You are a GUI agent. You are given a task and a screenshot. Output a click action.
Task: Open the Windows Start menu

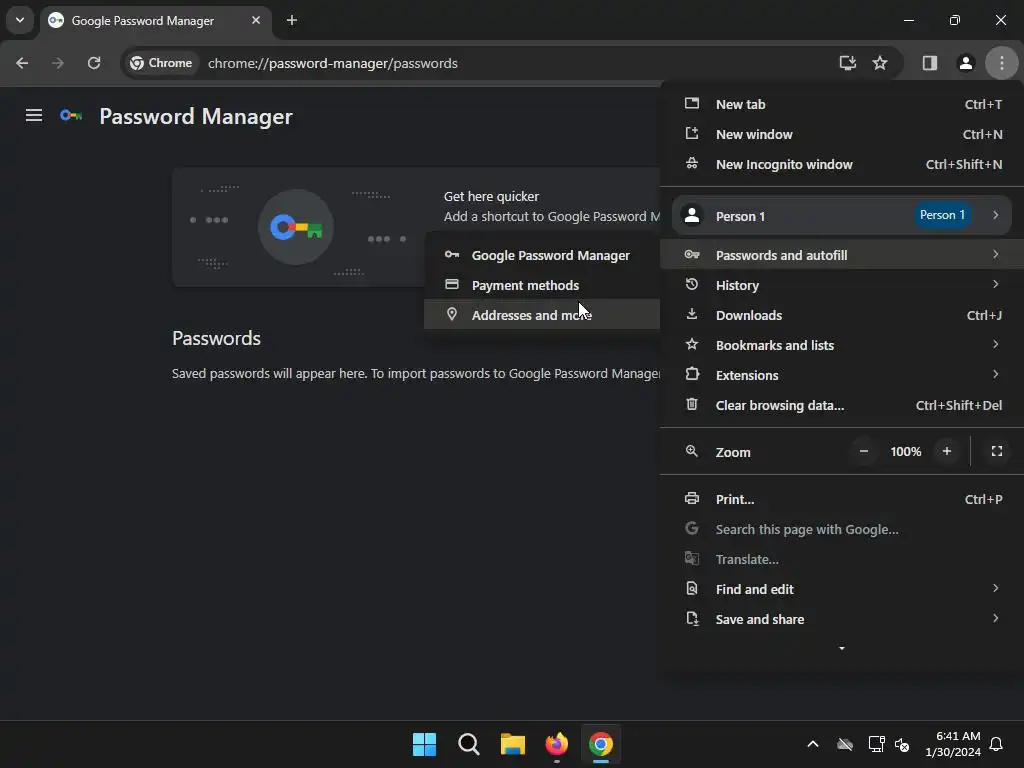click(x=424, y=744)
